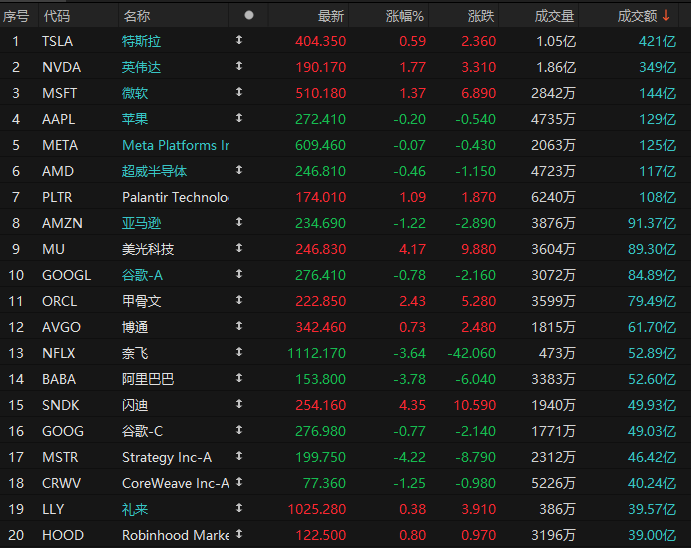Select the CoreWeave Inc-A name cell

coord(175,483)
